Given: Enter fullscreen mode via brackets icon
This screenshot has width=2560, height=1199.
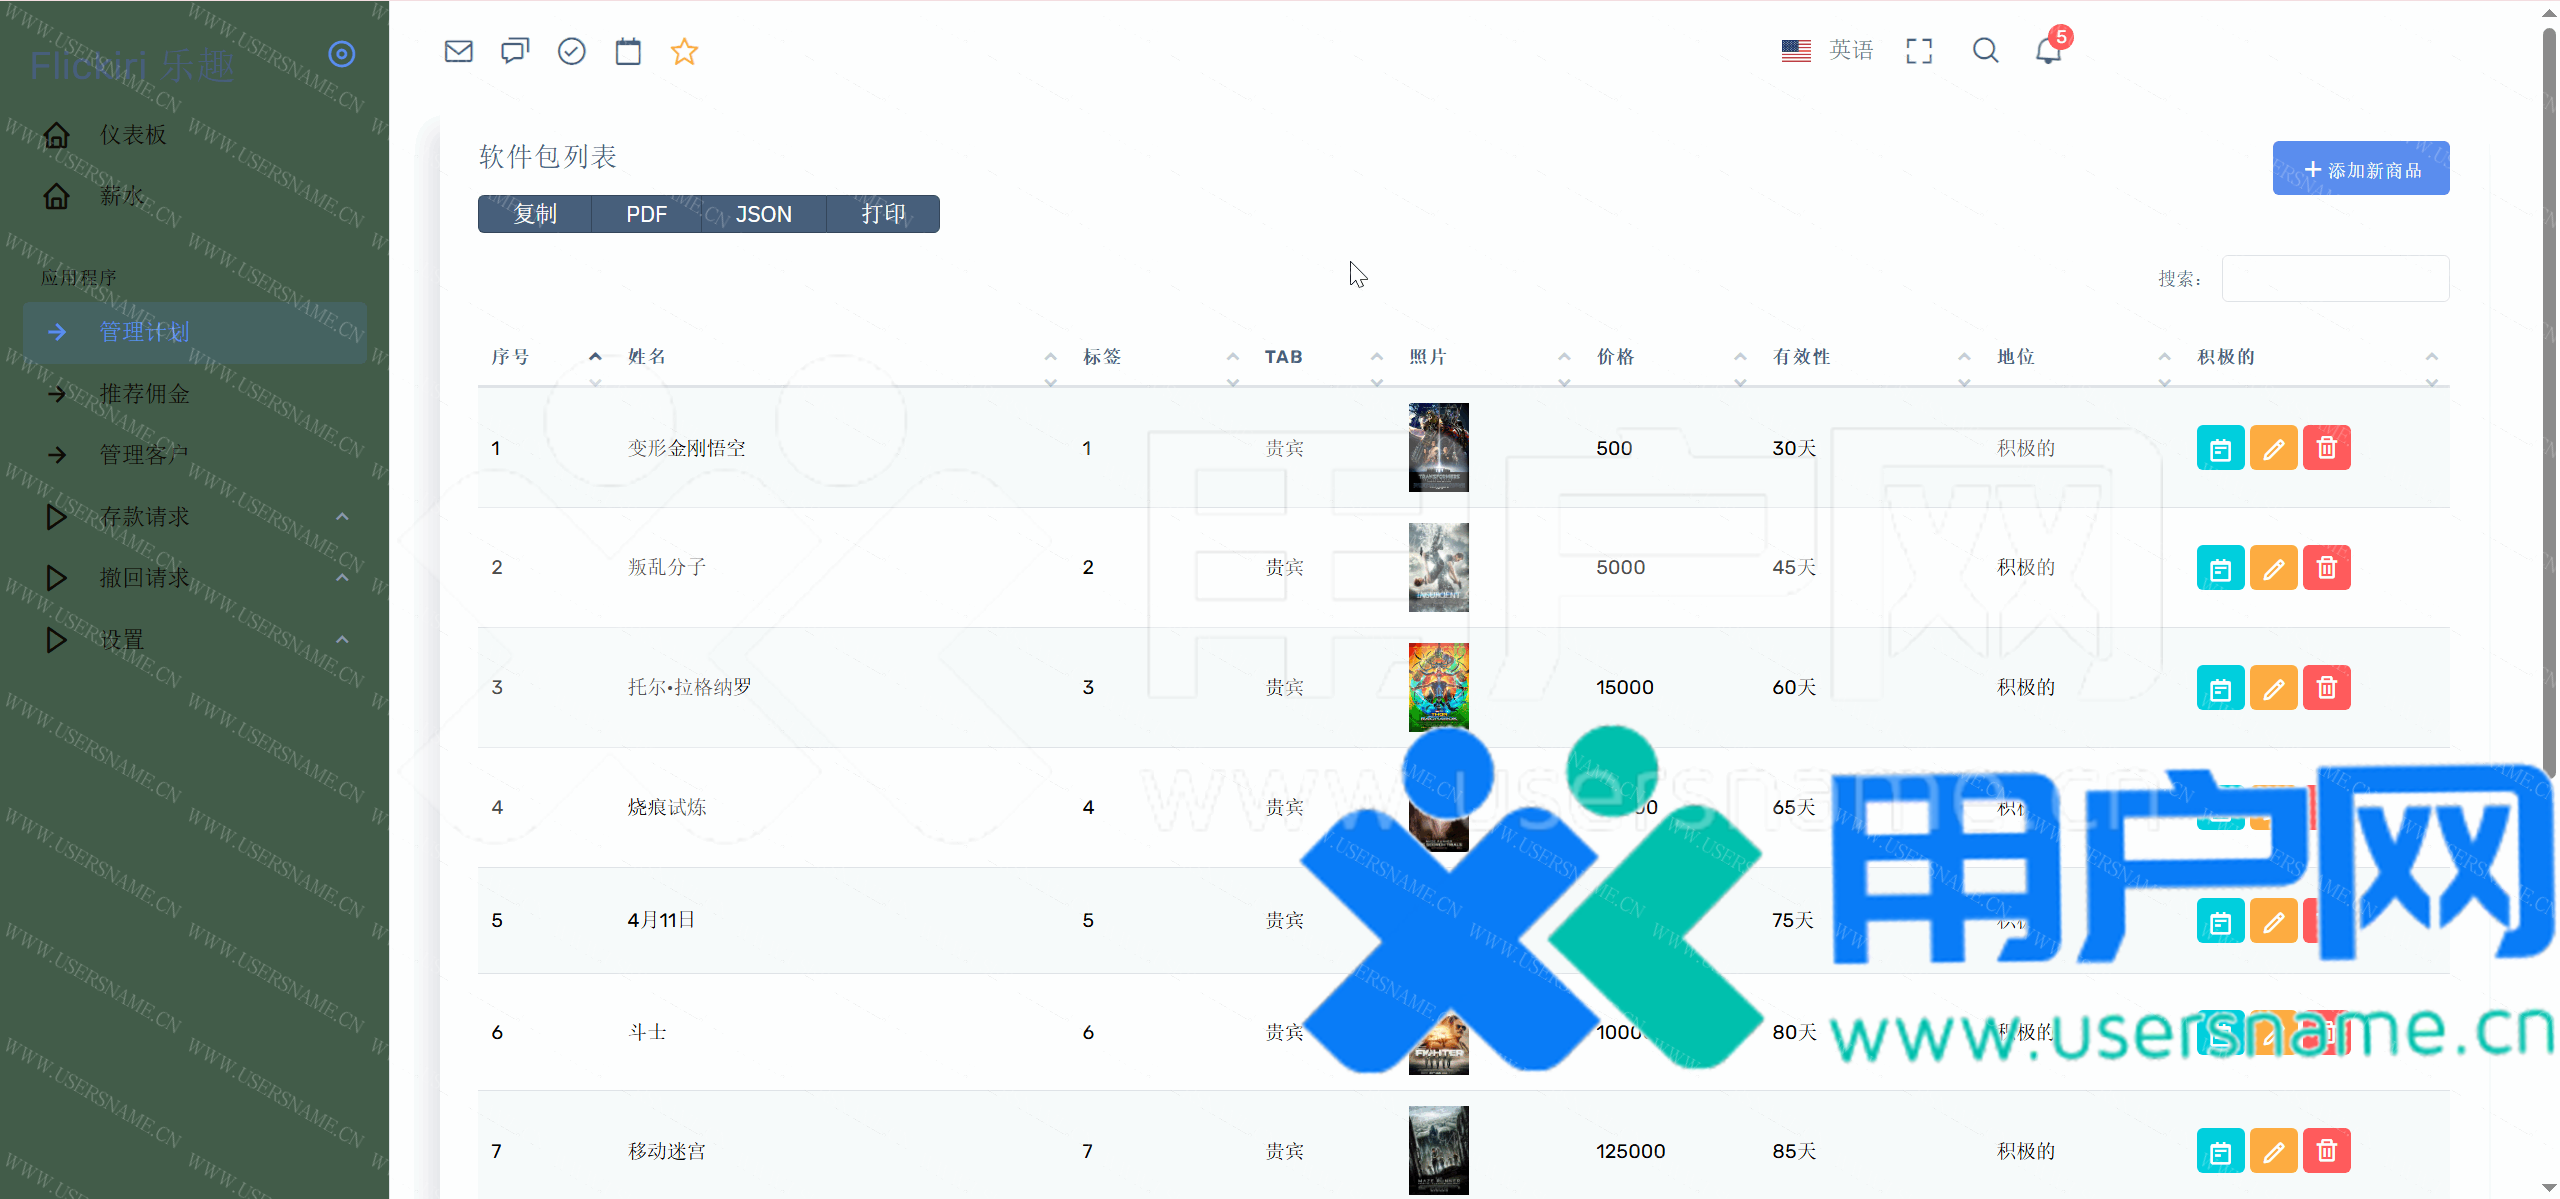Looking at the screenshot, I should pos(1918,51).
